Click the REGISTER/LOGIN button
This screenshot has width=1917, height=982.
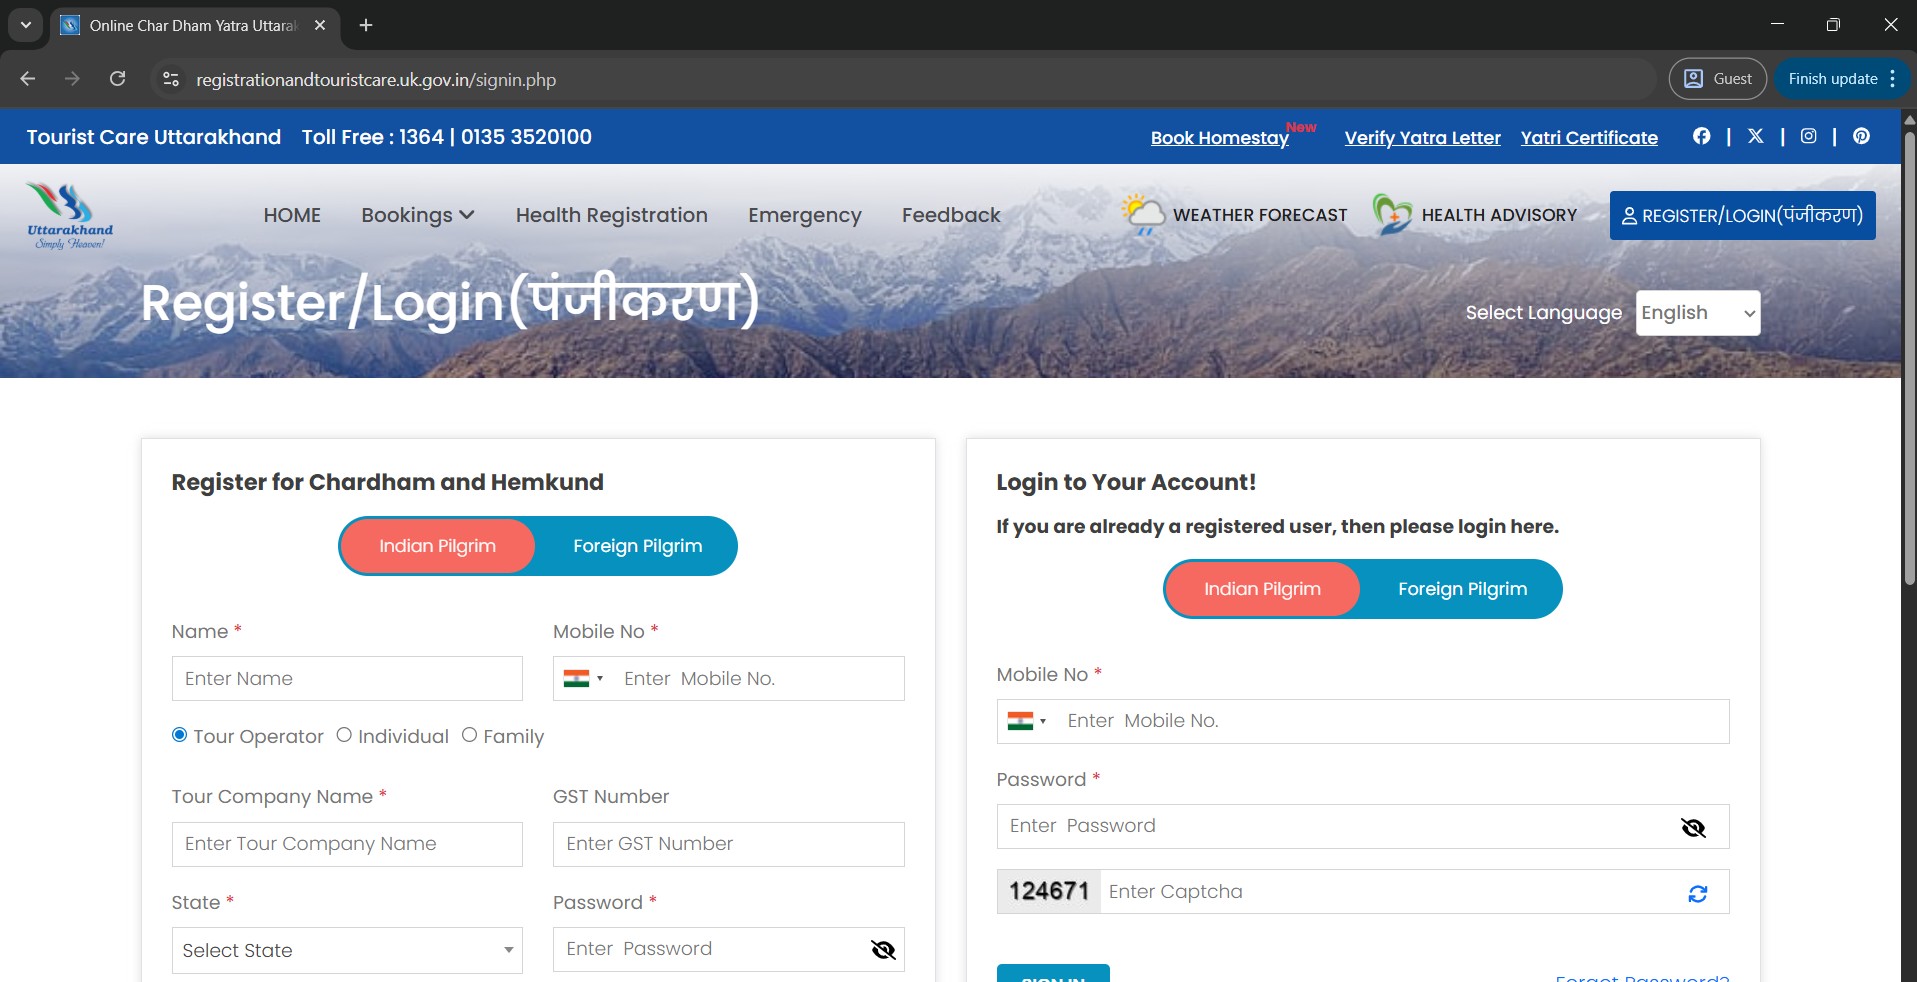pos(1742,215)
